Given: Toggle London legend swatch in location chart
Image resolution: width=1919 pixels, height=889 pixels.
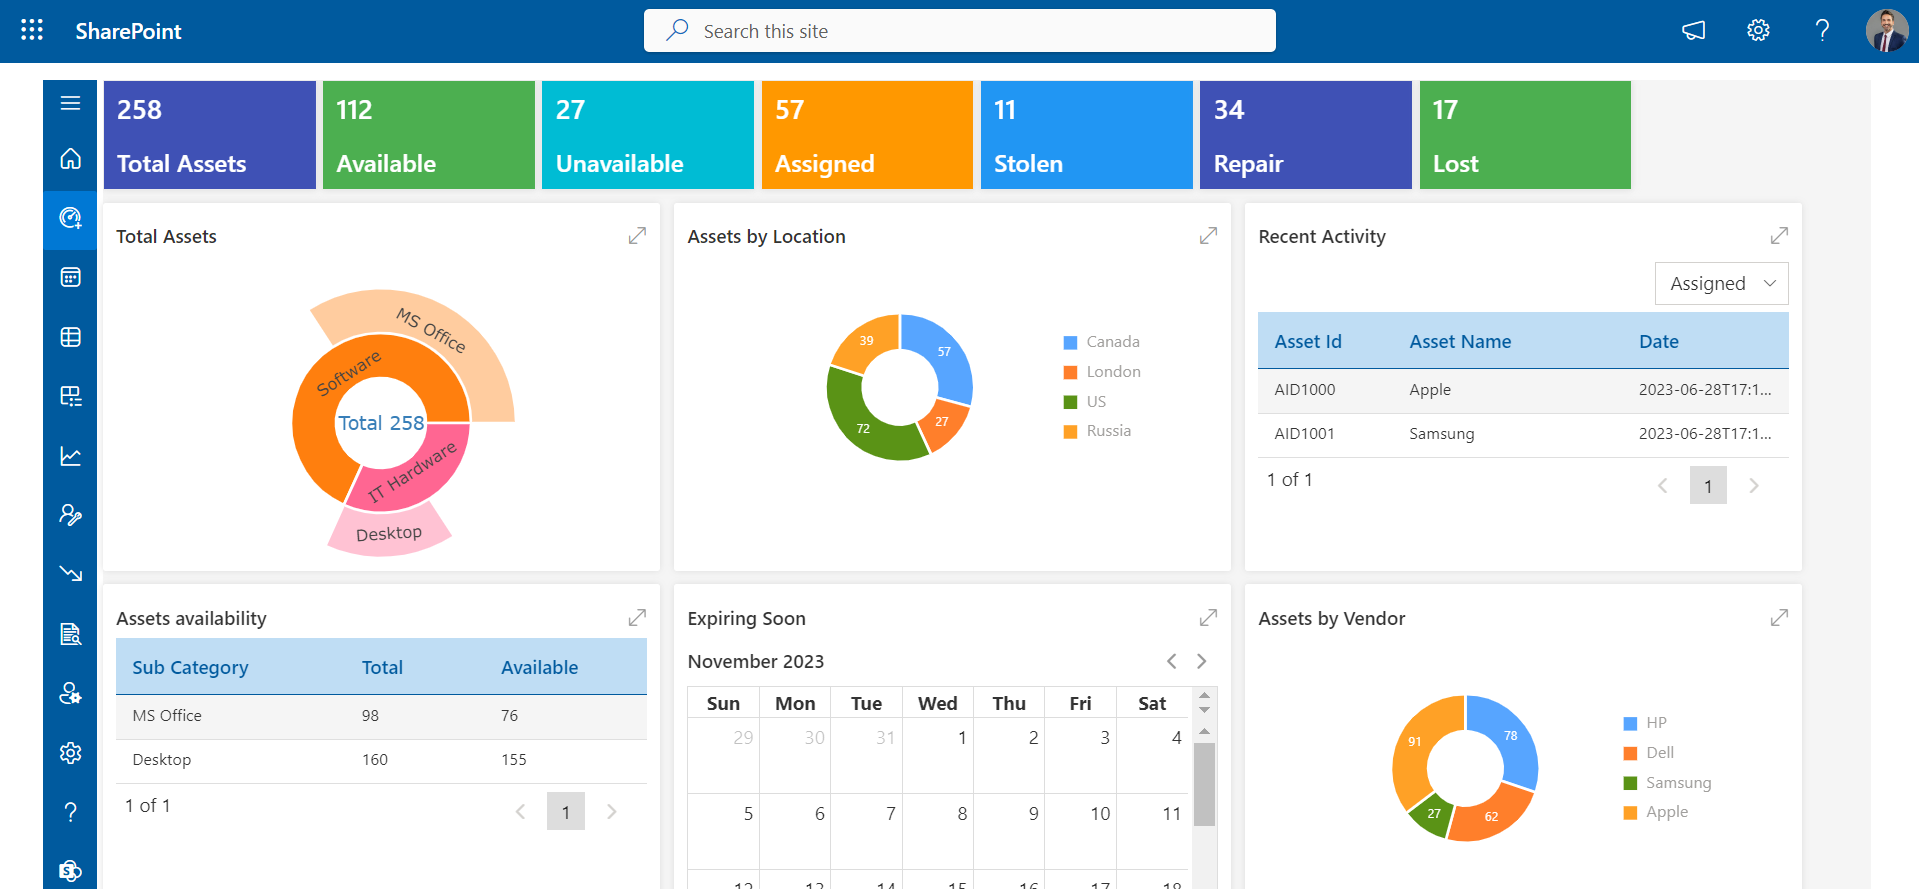Looking at the screenshot, I should (1070, 372).
